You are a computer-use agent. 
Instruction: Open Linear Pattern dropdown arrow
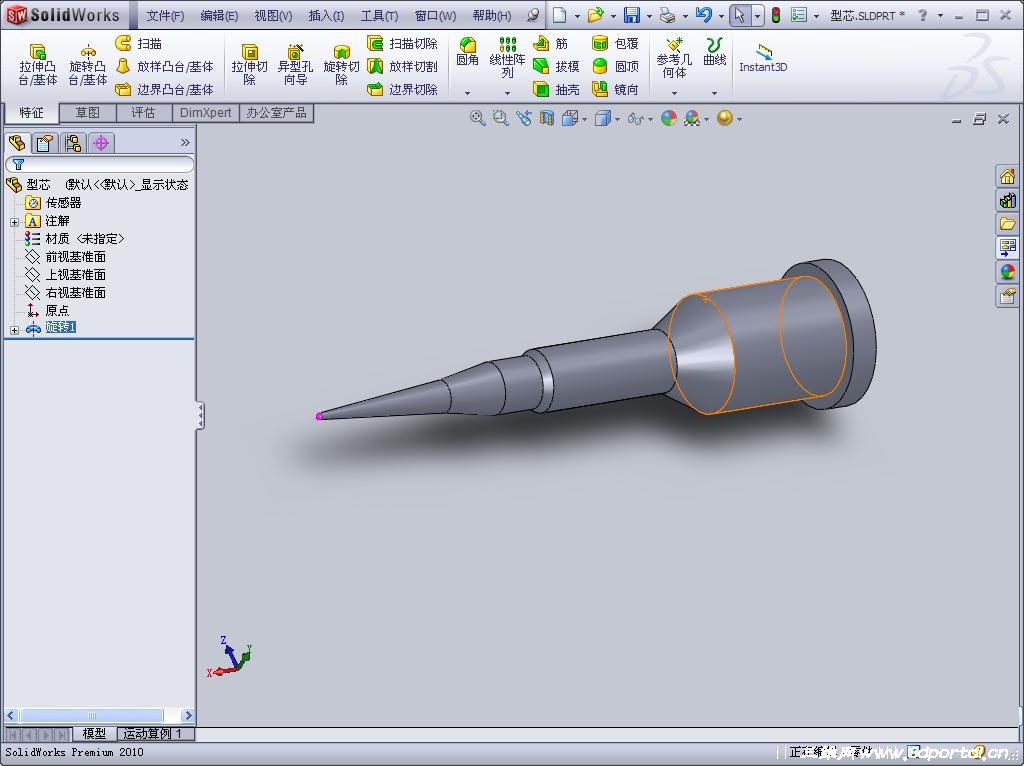(x=507, y=93)
